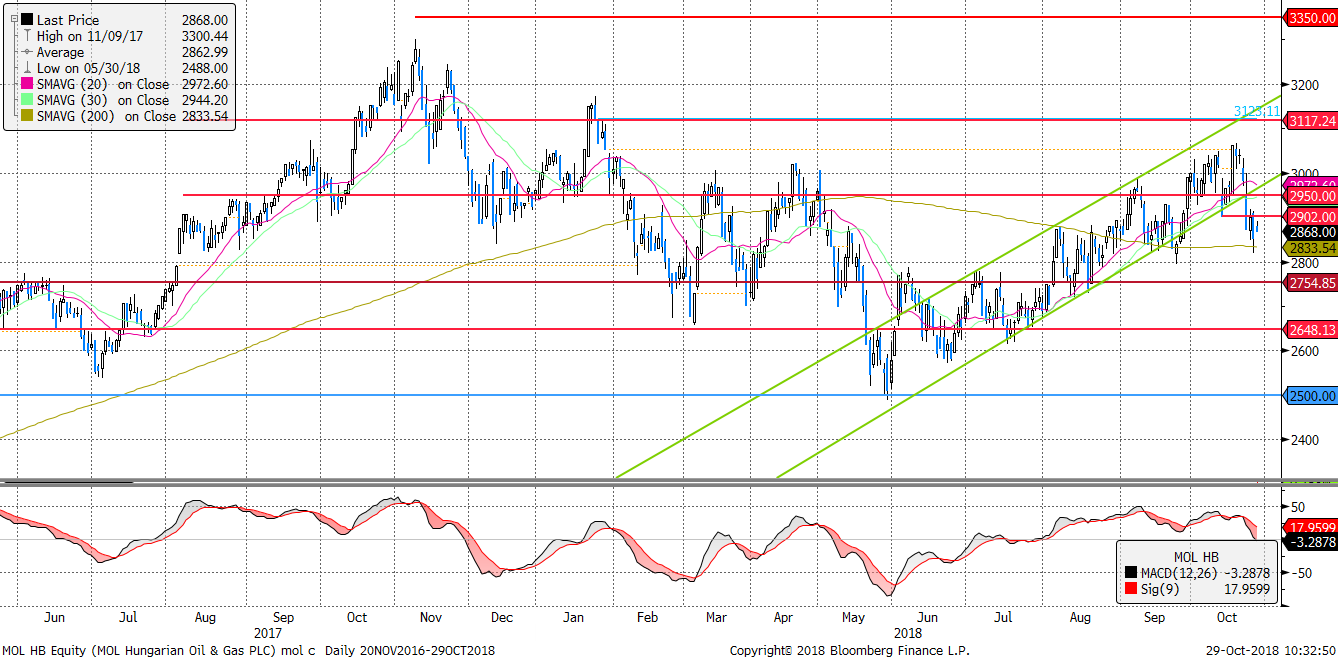Image resolution: width=1338 pixels, height=659 pixels.
Task: Click the black -3.2878 MACD axis tag
Action: click(x=1311, y=542)
